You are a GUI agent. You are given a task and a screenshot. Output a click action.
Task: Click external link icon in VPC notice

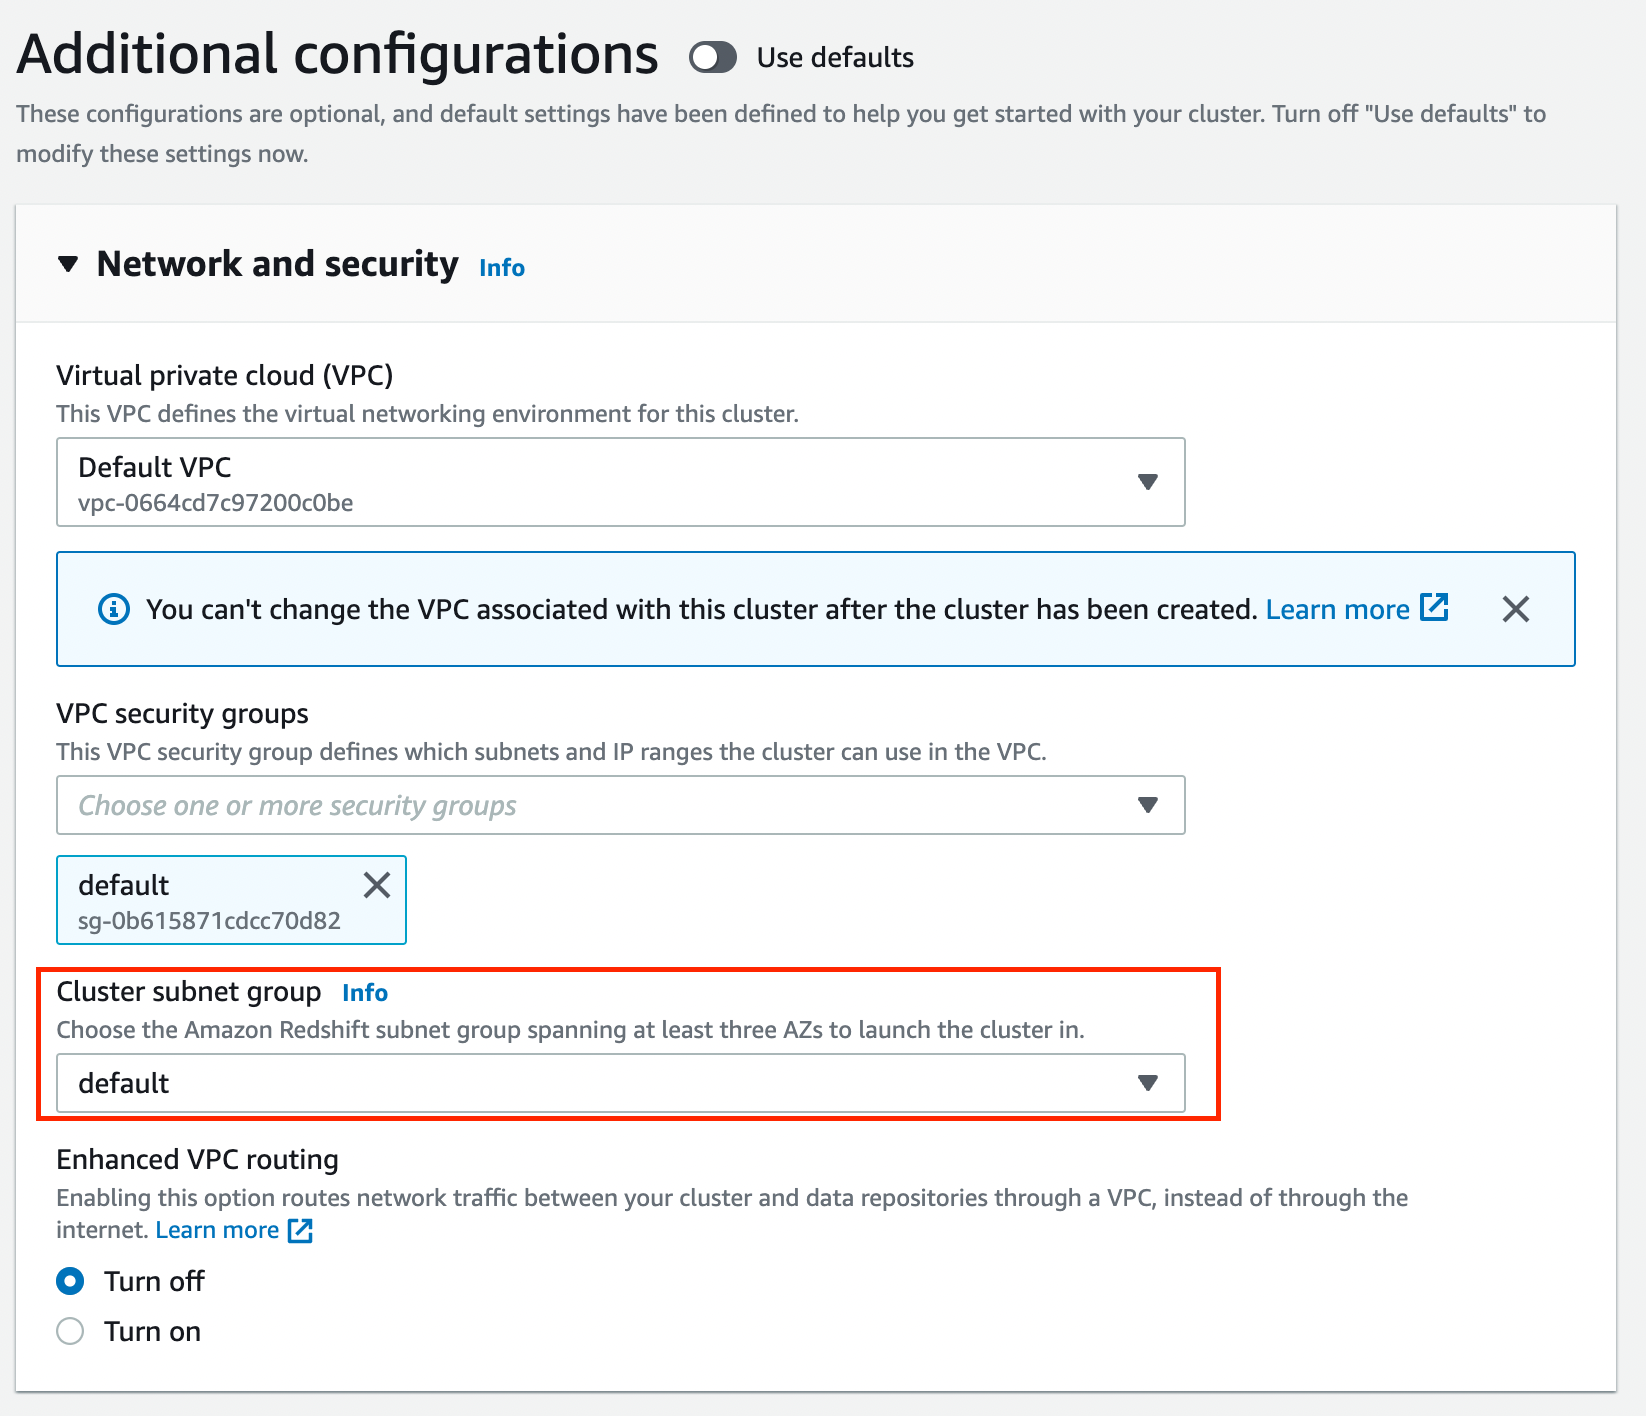pyautogui.click(x=1435, y=607)
